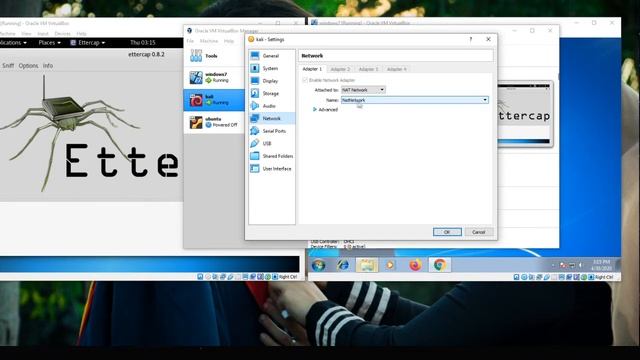
Task: Close the kali Settings dialog
Action: [x=488, y=39]
